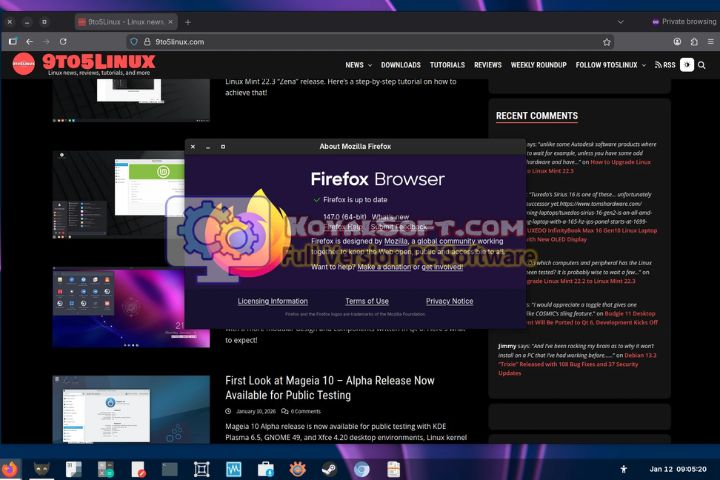Open the NEWS menu item
Viewport: 720px width, 480px height.
pos(354,65)
